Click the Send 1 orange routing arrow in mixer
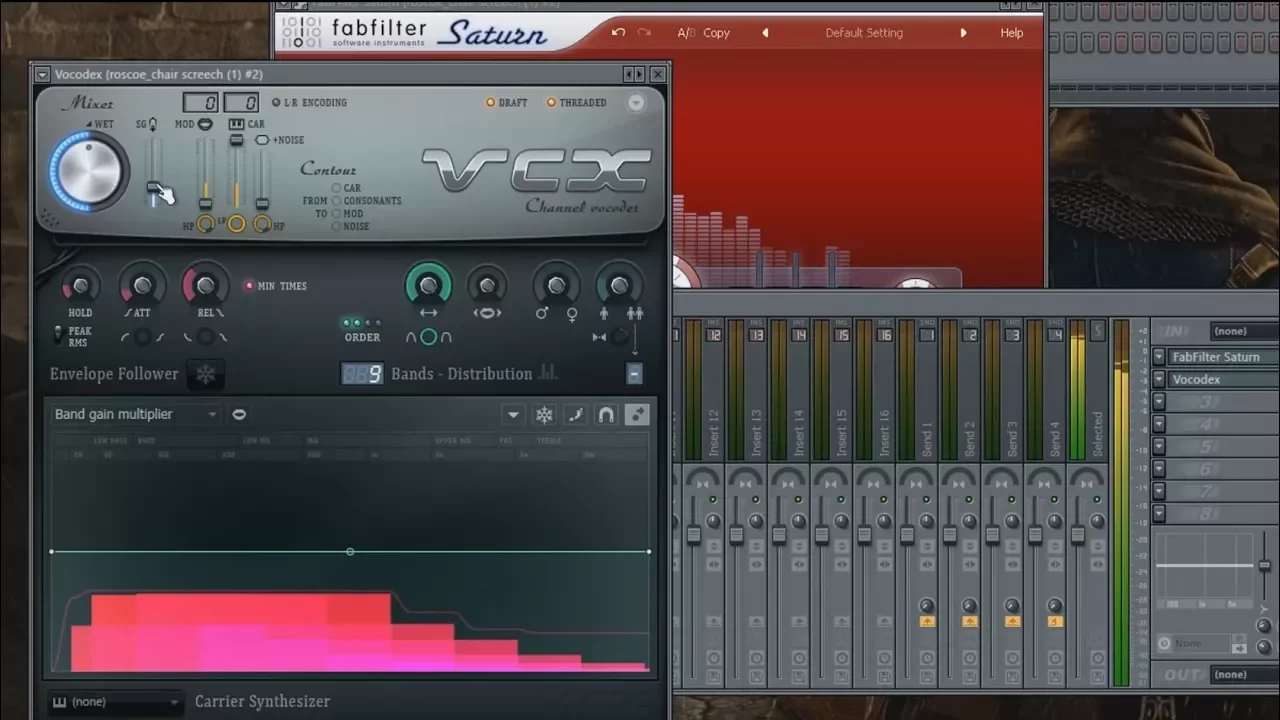 pos(927,621)
